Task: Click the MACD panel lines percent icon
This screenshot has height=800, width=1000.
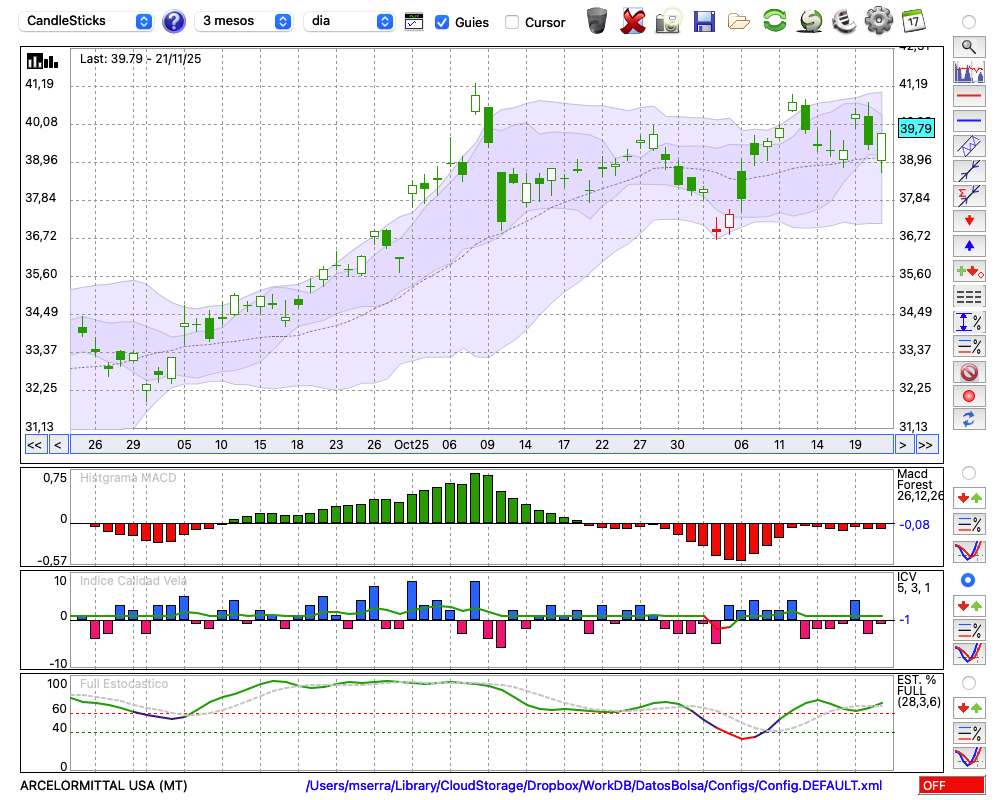Action: [x=969, y=524]
